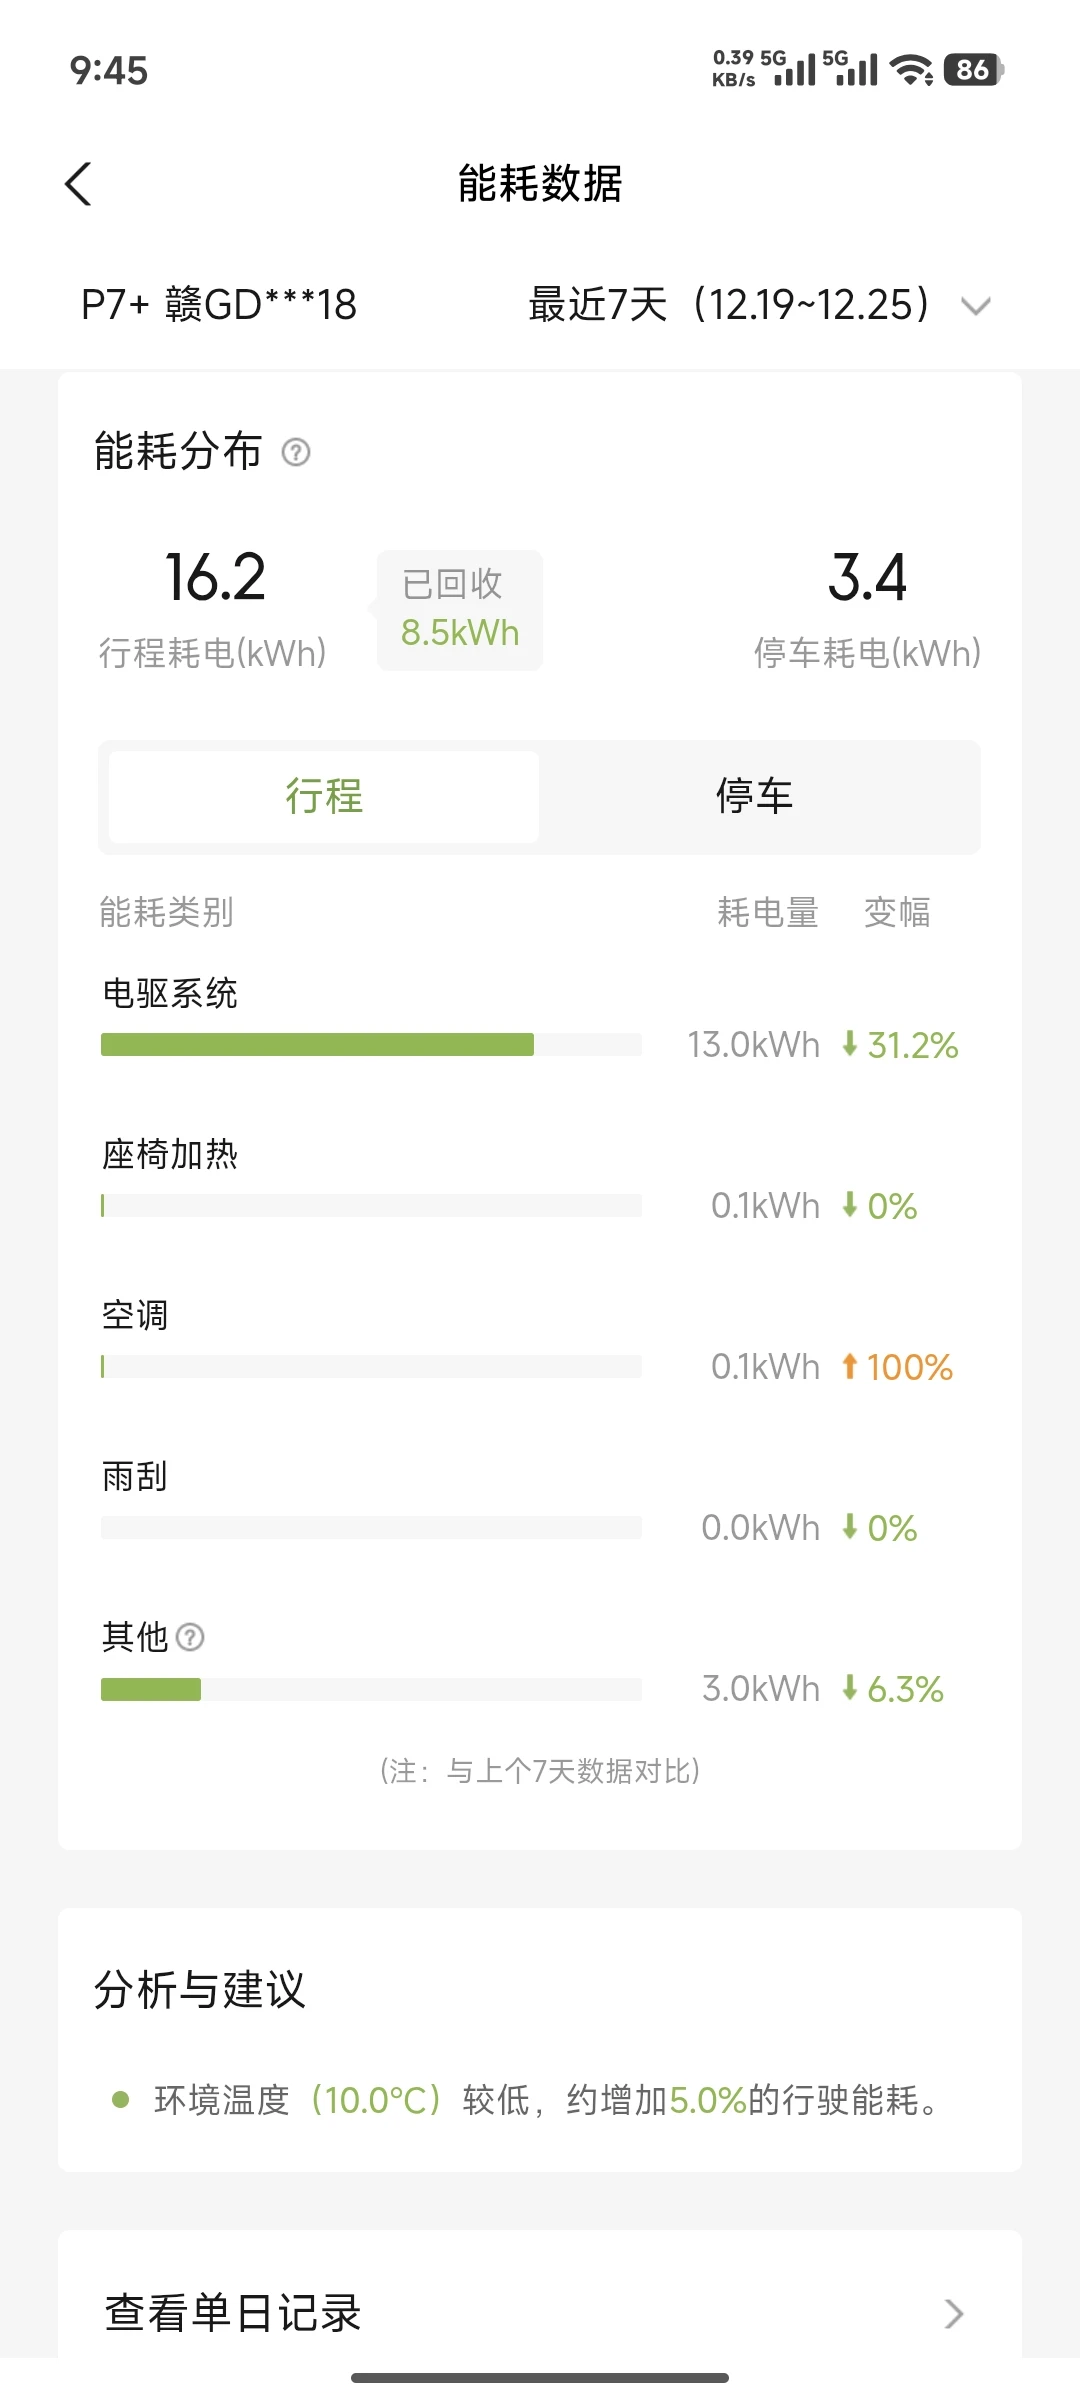Select the 行程 tab
The width and height of the screenshot is (1080, 2400).
pos(324,797)
